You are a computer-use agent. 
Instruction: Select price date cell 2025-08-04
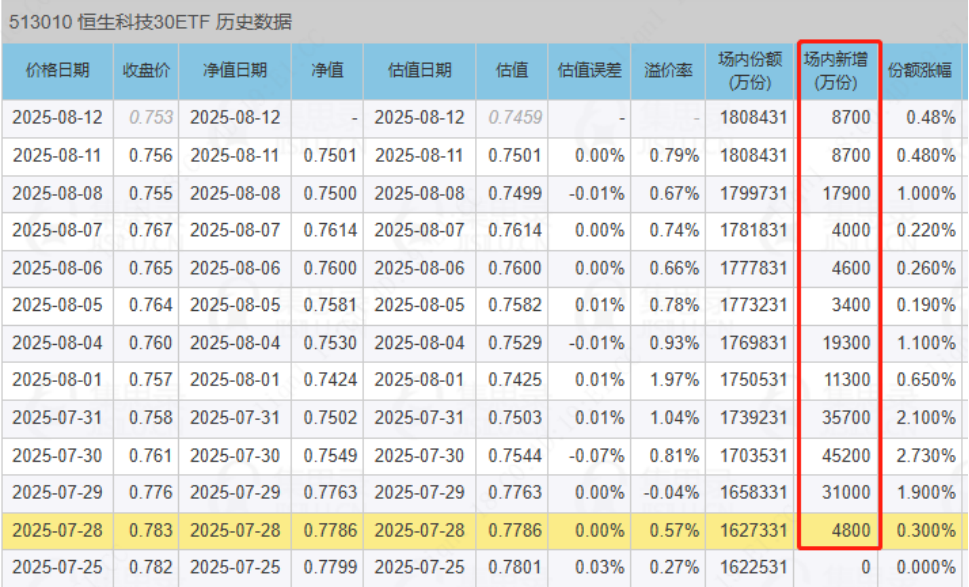tap(57, 343)
